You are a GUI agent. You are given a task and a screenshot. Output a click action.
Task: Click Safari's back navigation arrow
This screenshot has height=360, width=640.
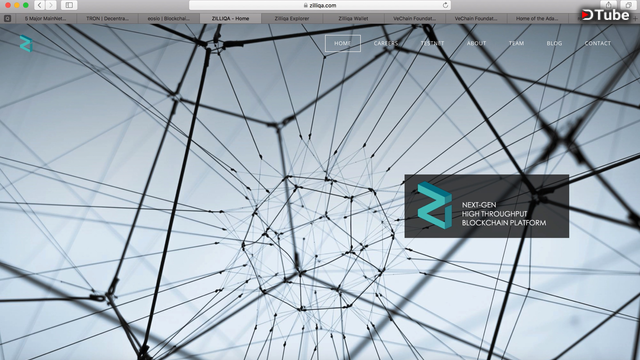[40, 5]
